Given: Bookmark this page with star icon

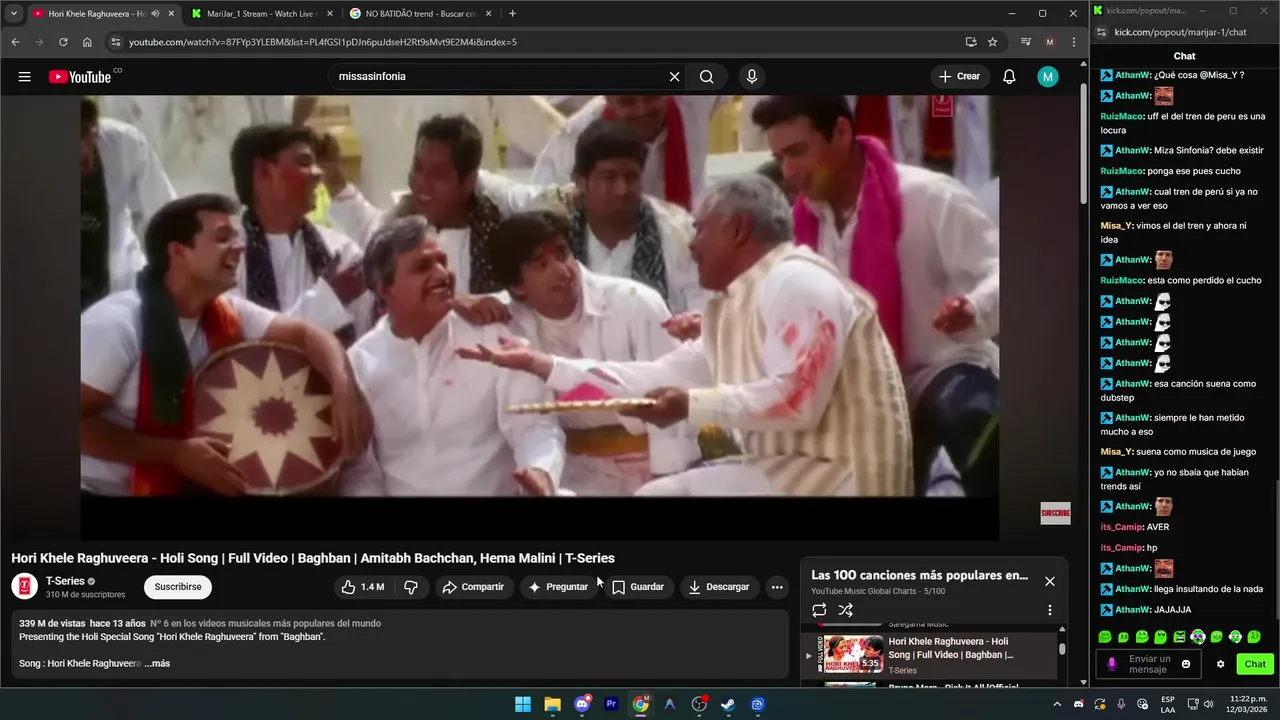Looking at the screenshot, I should coord(992,42).
